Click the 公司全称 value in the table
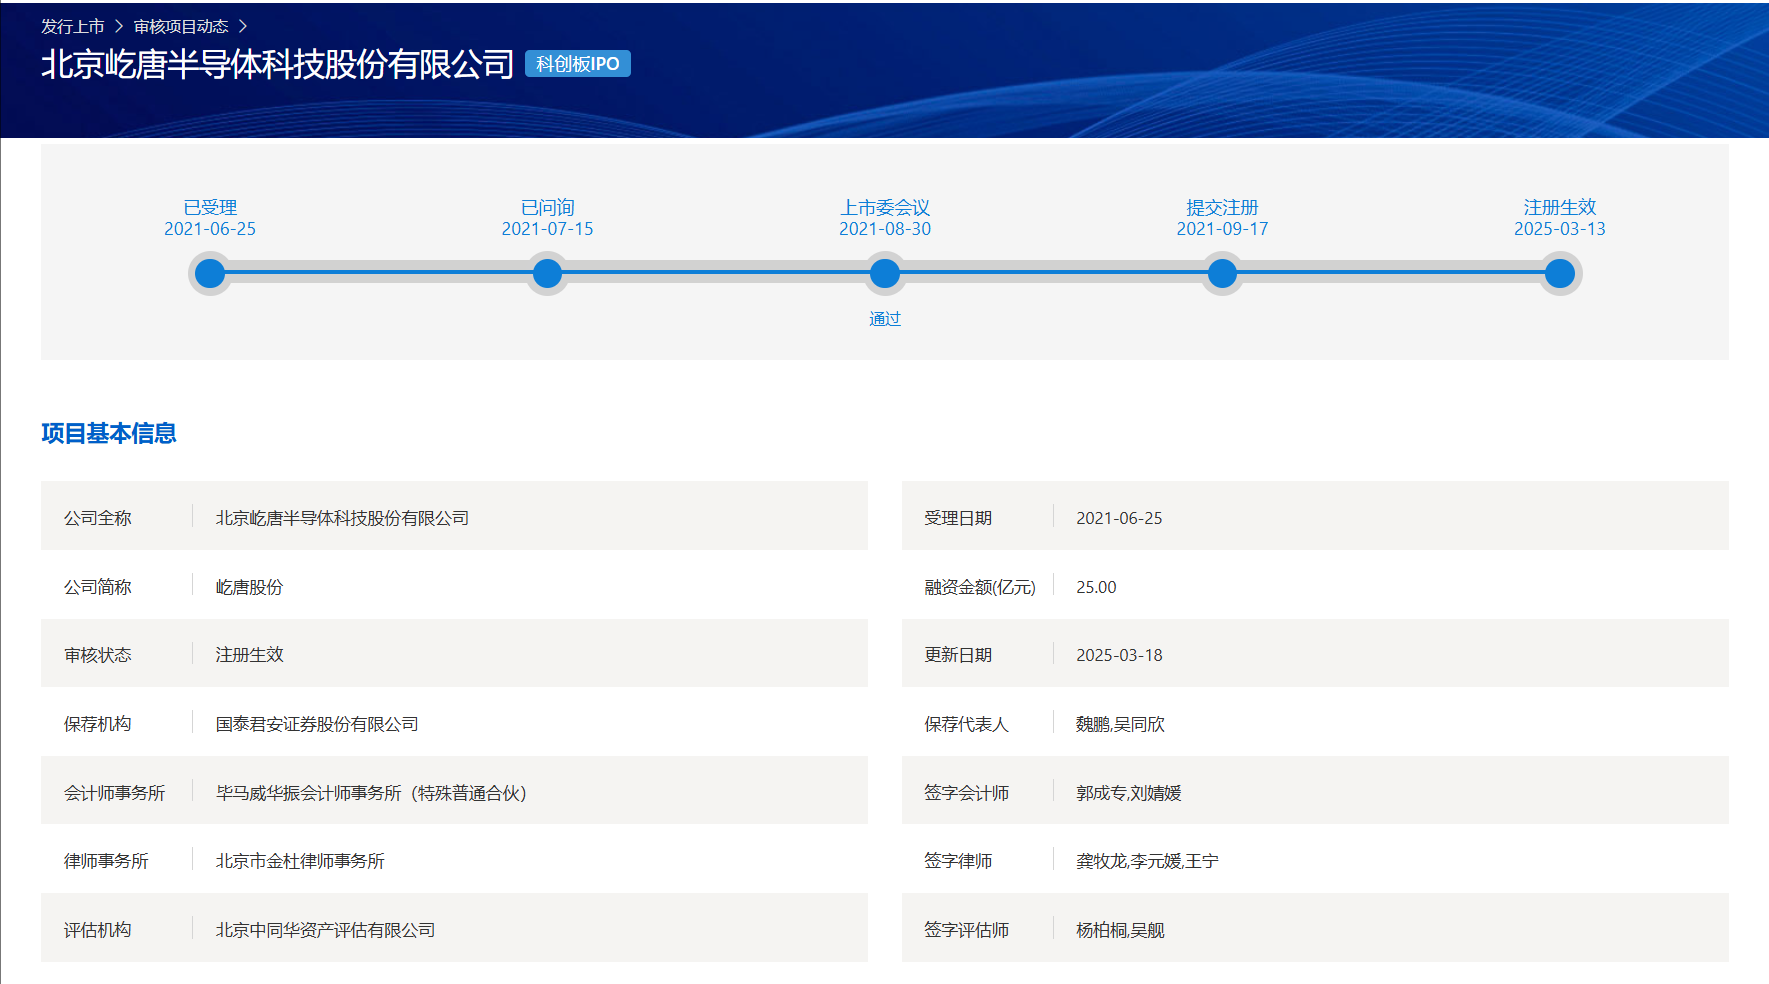 click(342, 518)
